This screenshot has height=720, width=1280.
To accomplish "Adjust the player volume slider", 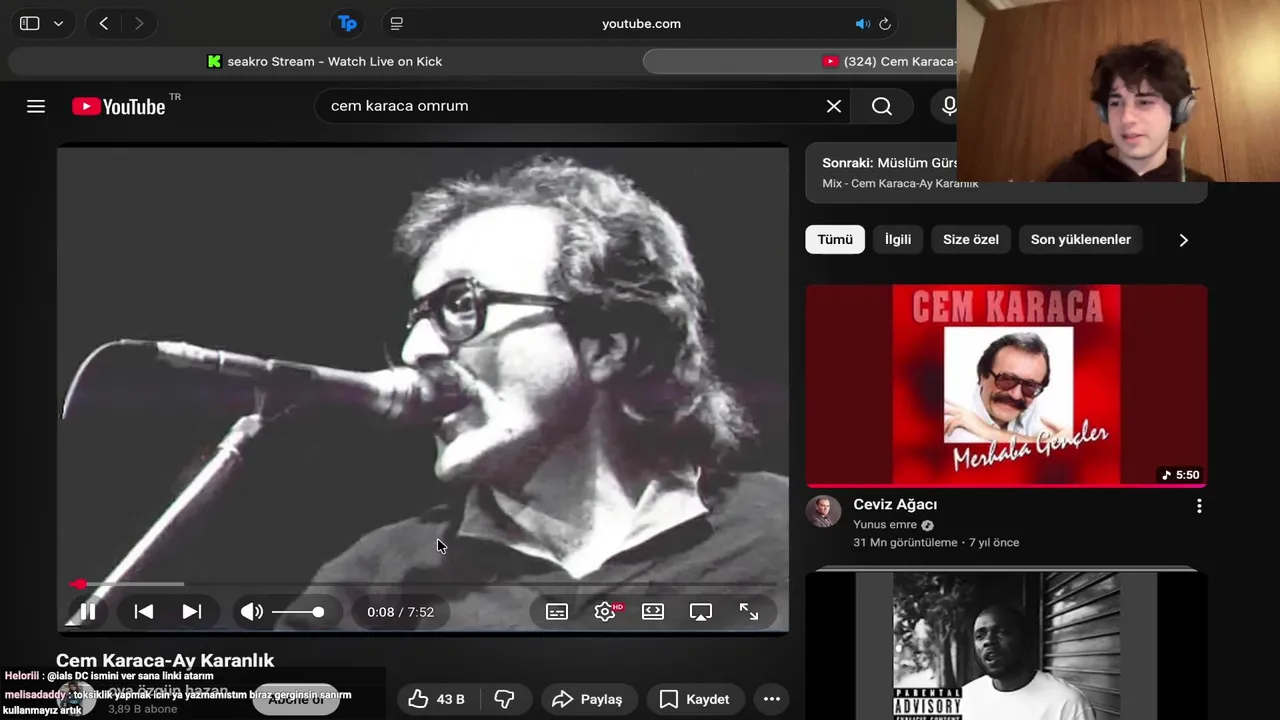I will pos(298,612).
